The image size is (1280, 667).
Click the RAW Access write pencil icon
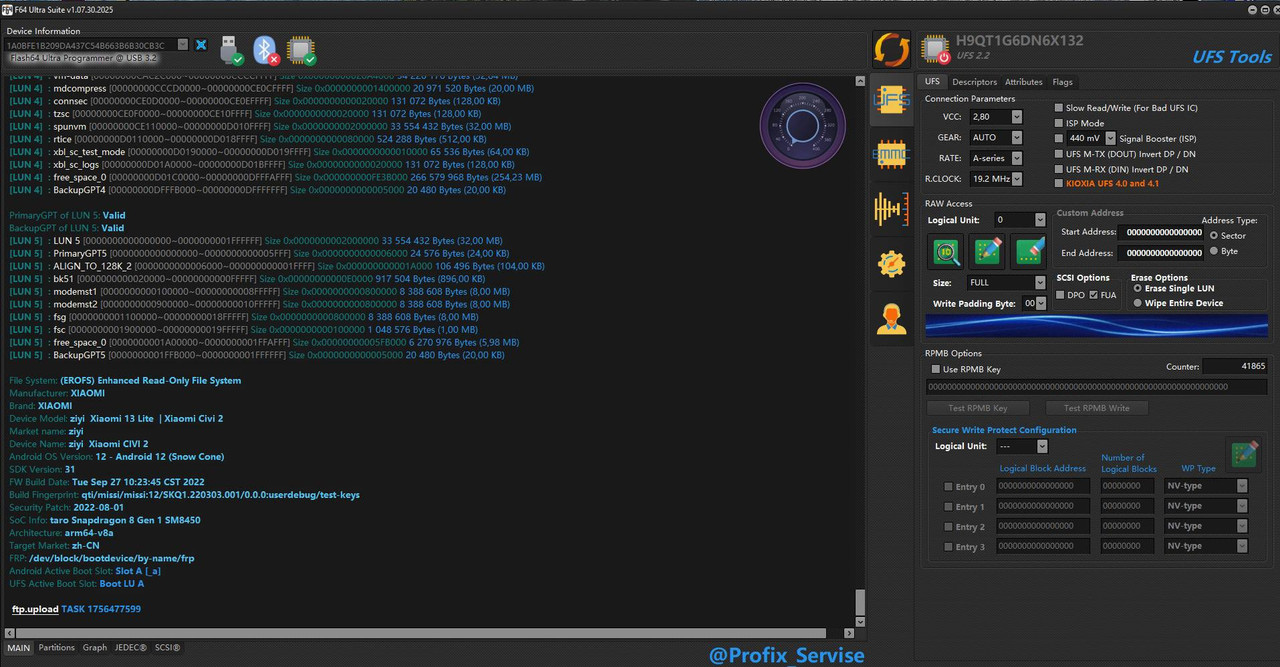pyautogui.click(x=988, y=251)
